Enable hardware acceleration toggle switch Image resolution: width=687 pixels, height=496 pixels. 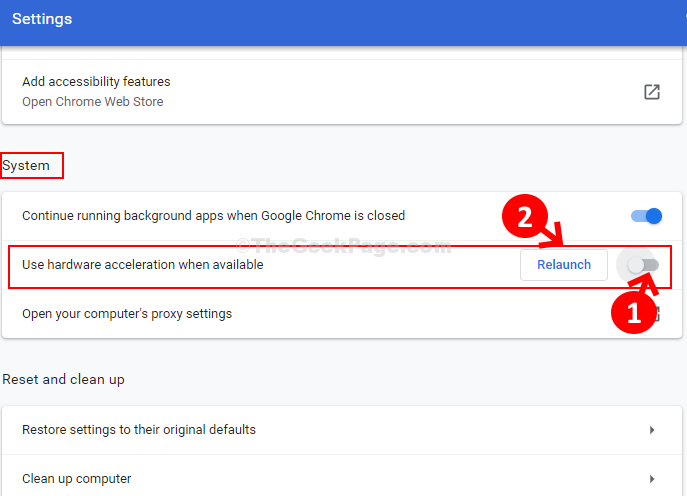click(x=643, y=265)
